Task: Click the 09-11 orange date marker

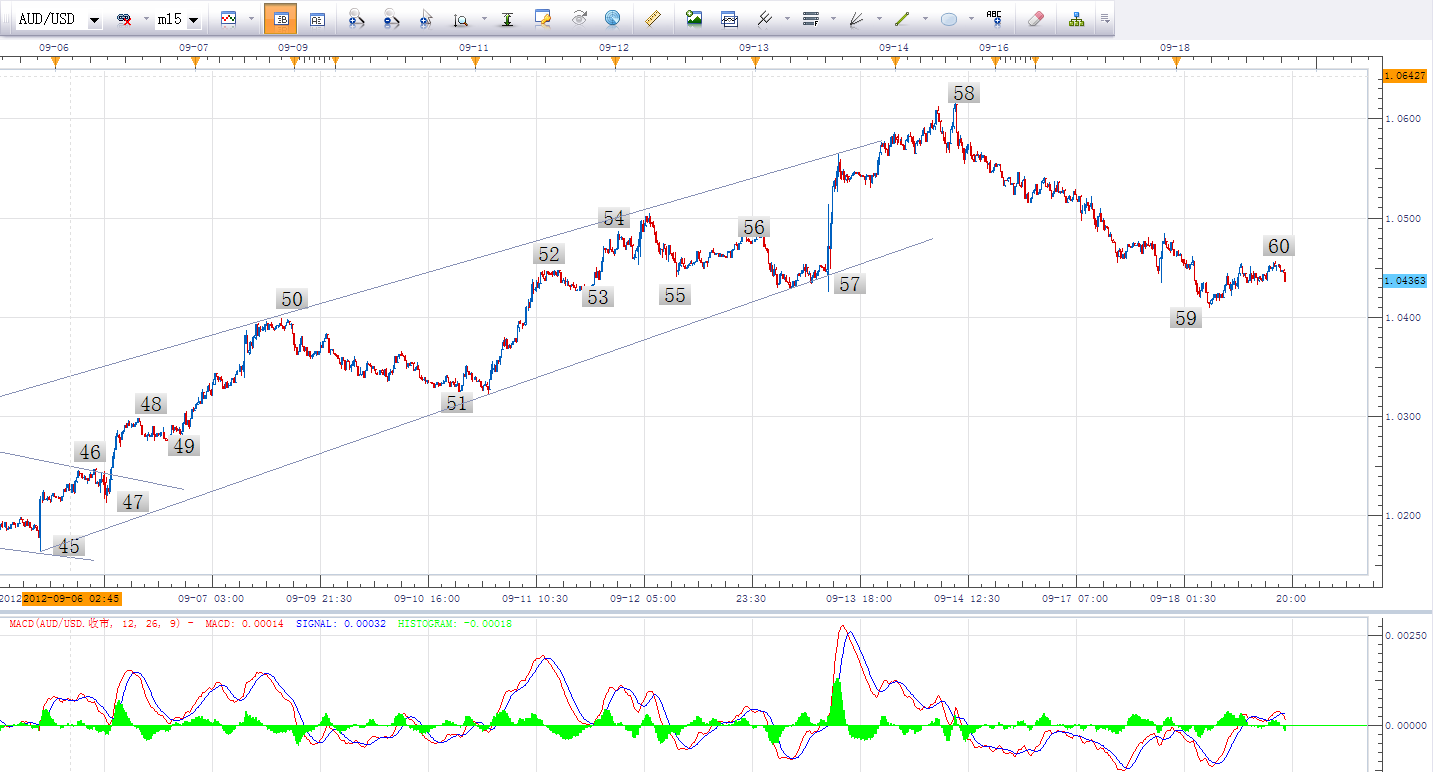Action: pos(476,63)
